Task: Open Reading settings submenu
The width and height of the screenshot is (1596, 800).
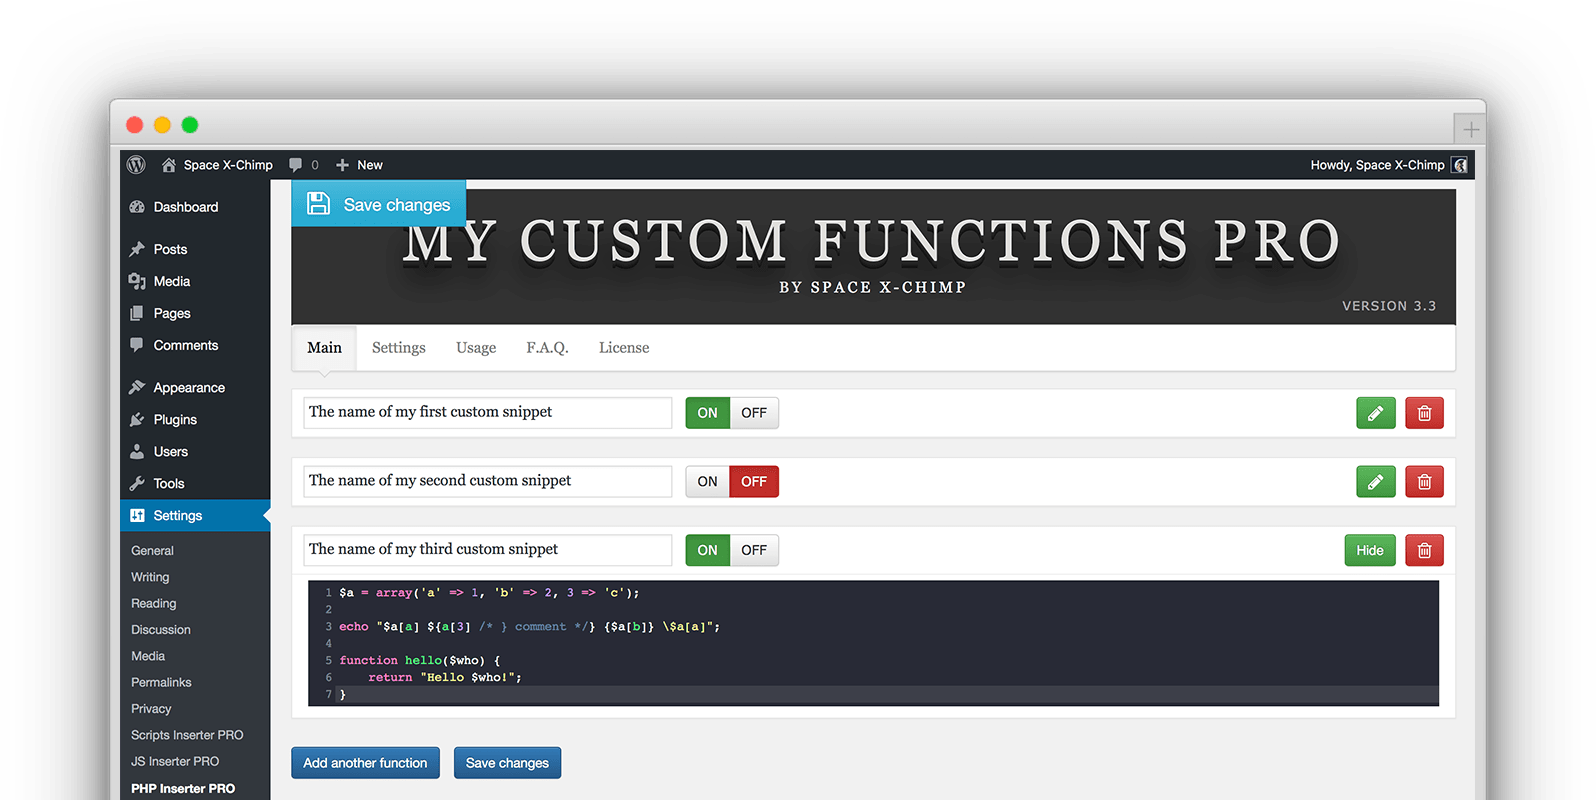Action: pos(153,603)
